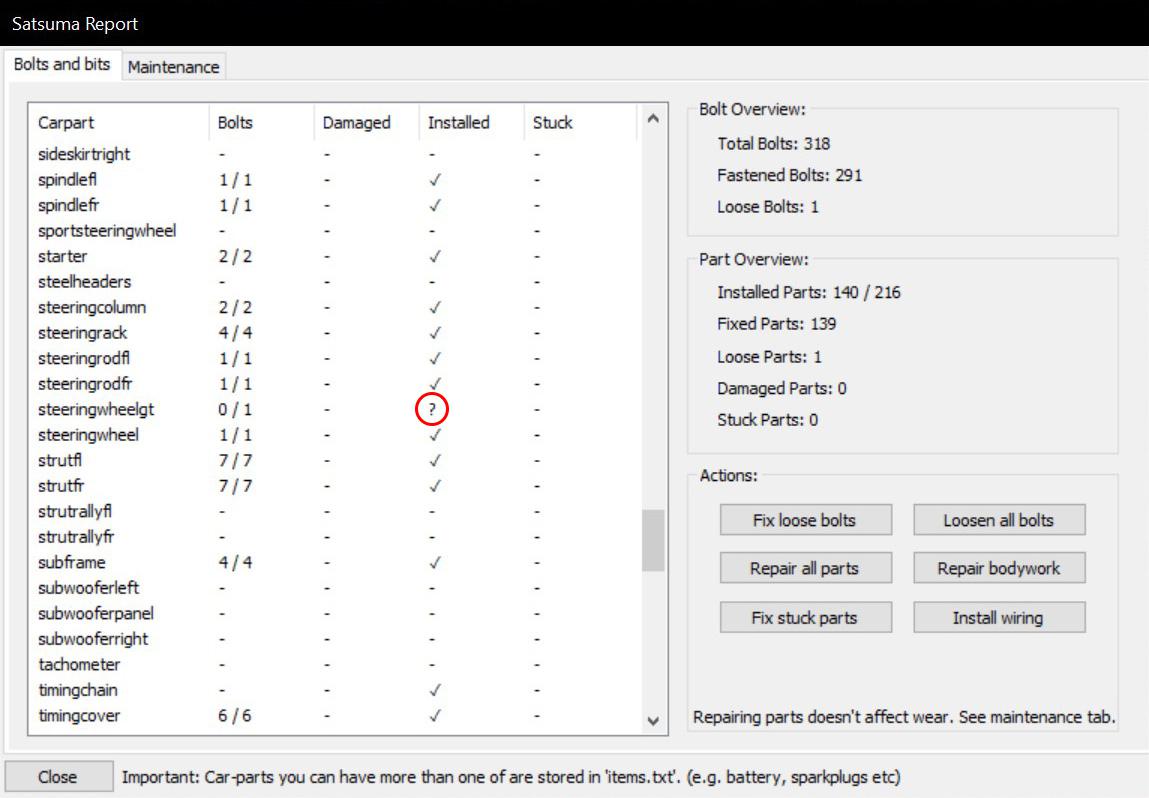Select the steeringwheelgt row
1149x798 pixels.
[x=334, y=409]
